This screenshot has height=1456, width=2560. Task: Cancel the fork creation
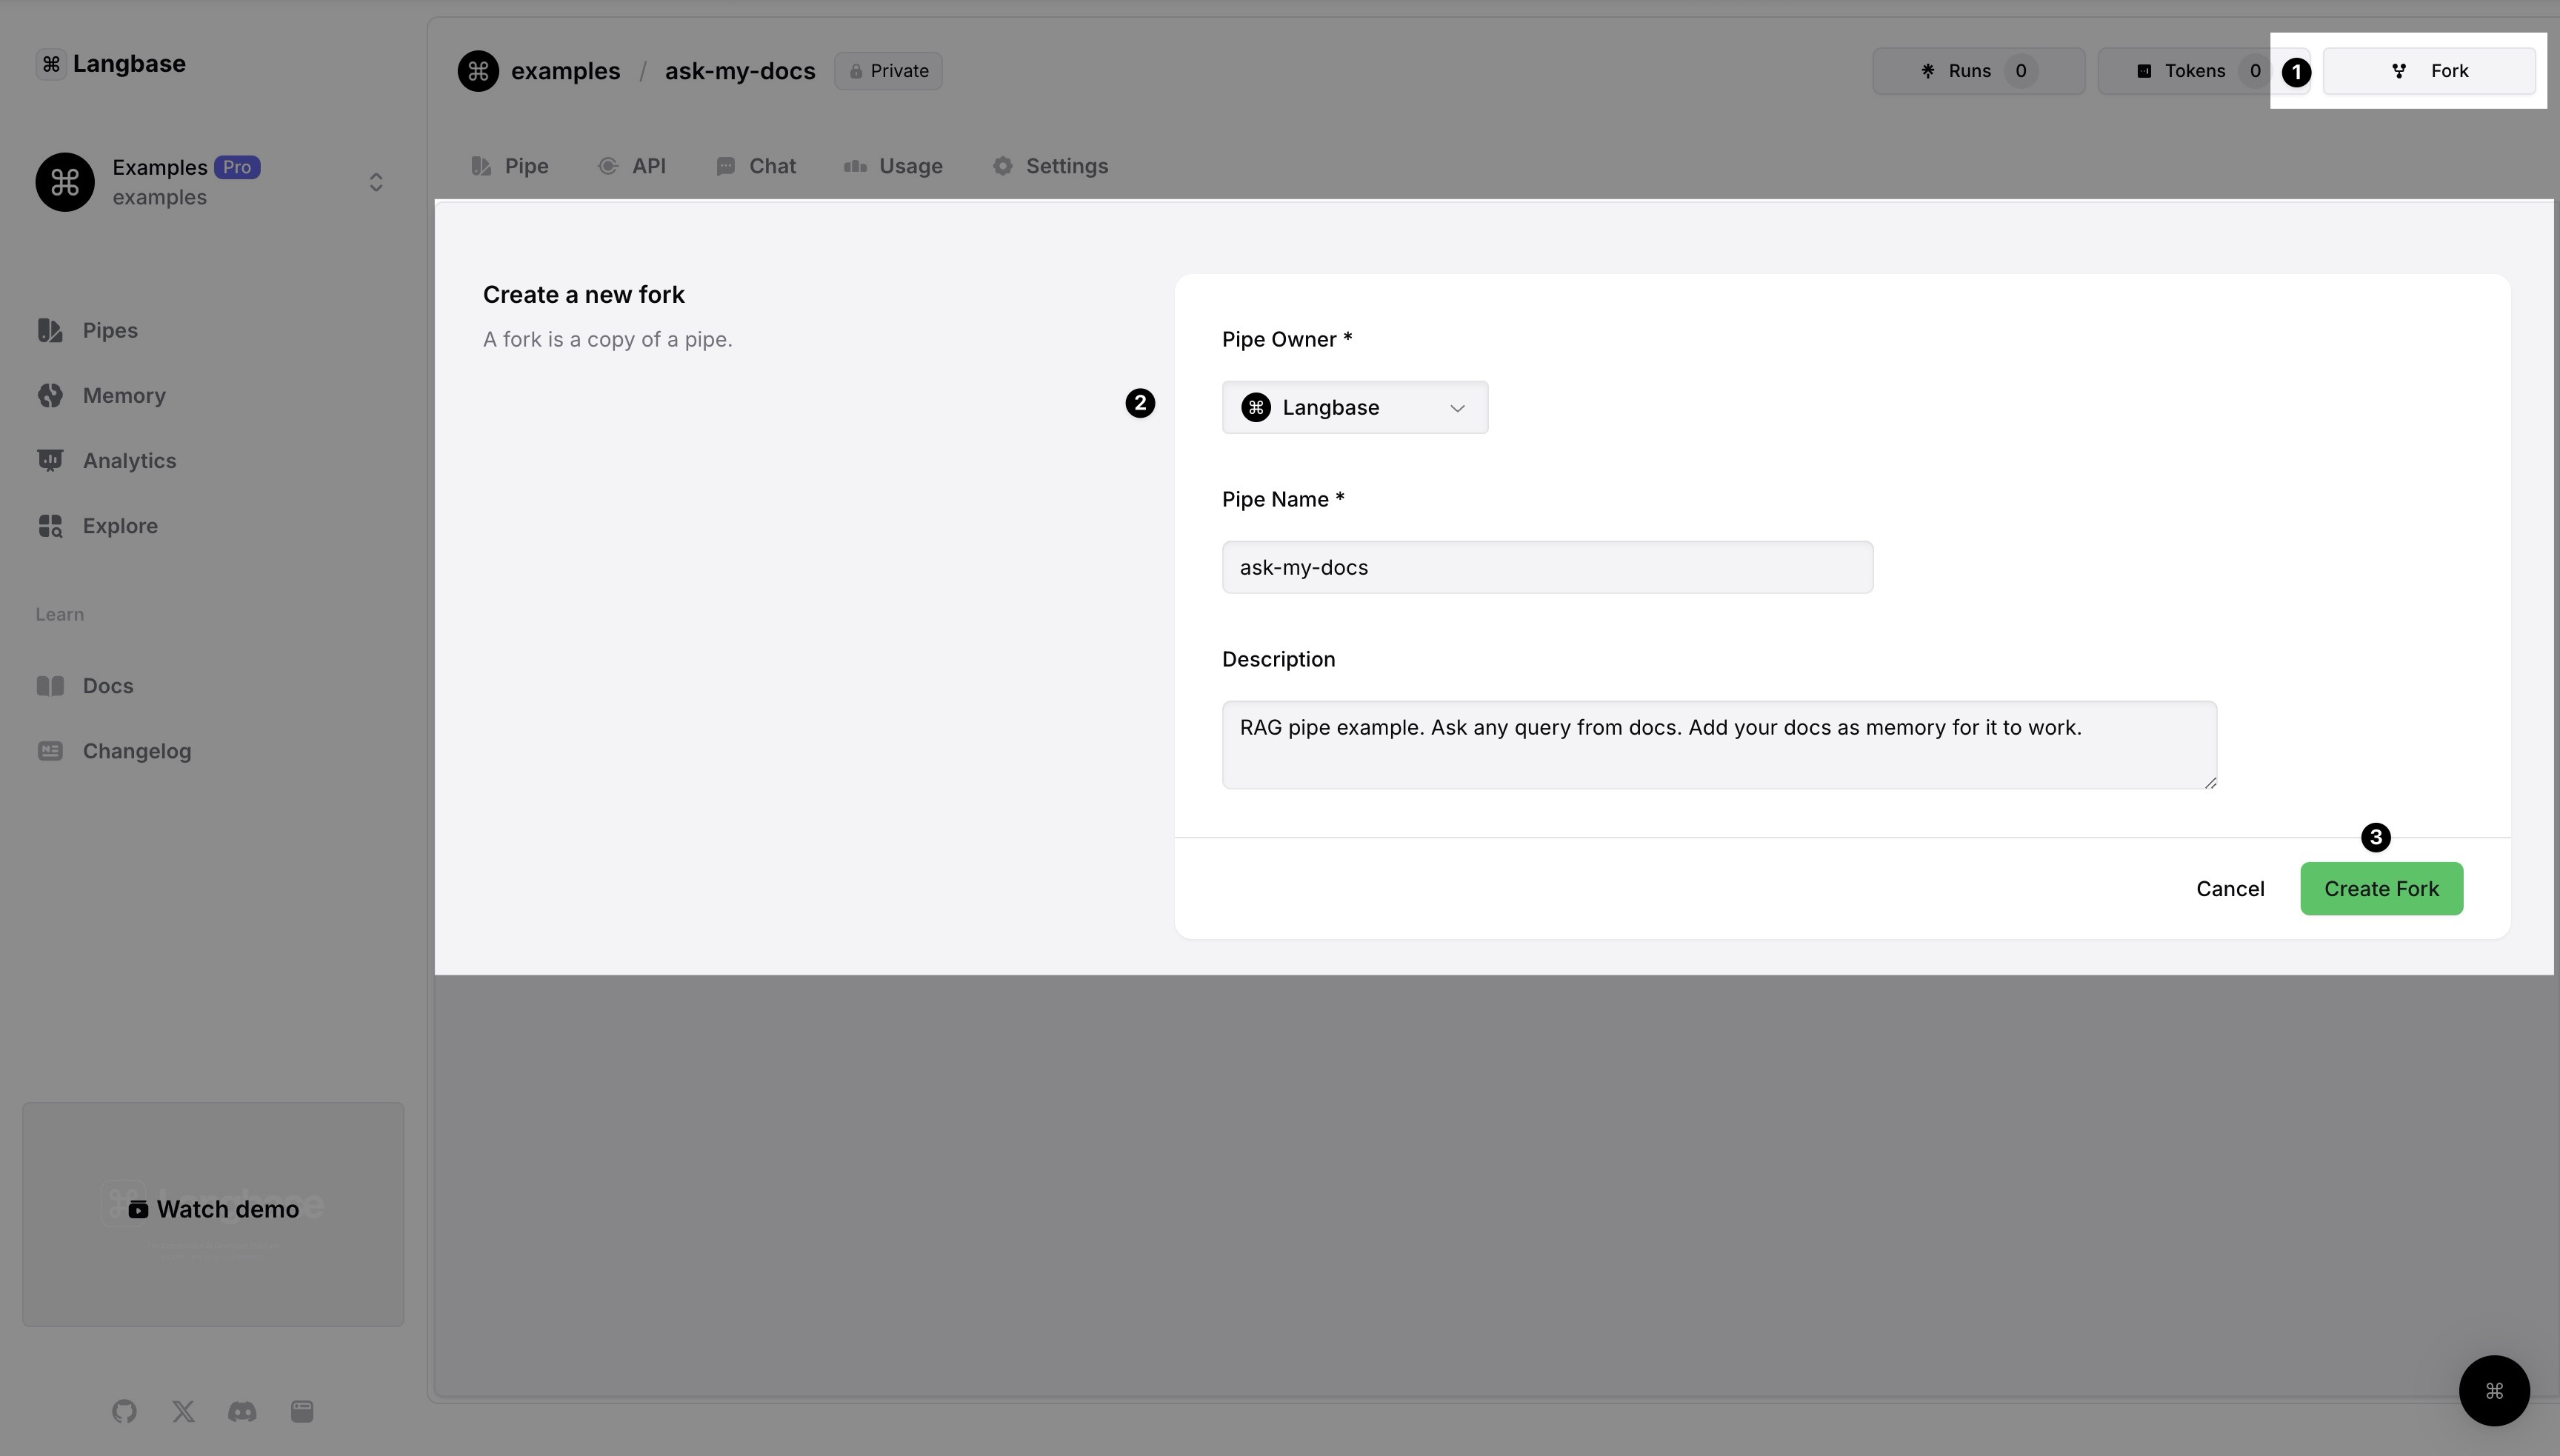click(2230, 888)
